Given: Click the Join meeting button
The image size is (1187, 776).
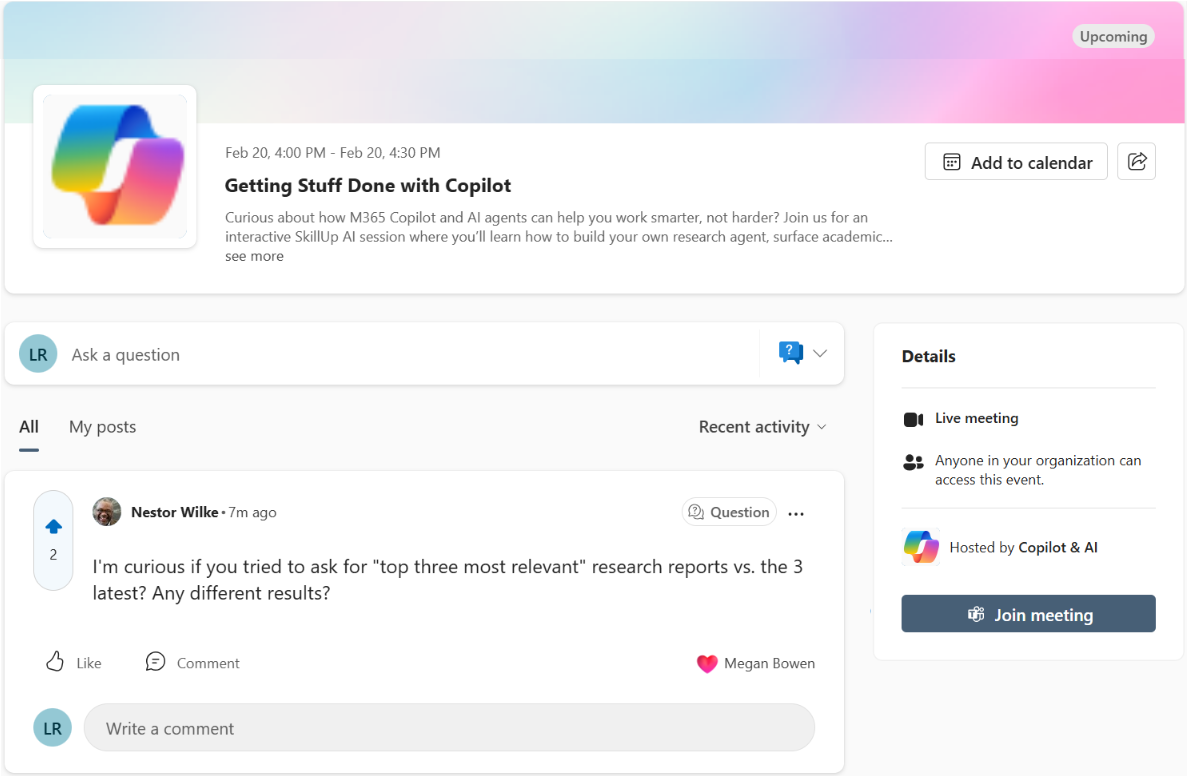Looking at the screenshot, I should [1028, 614].
